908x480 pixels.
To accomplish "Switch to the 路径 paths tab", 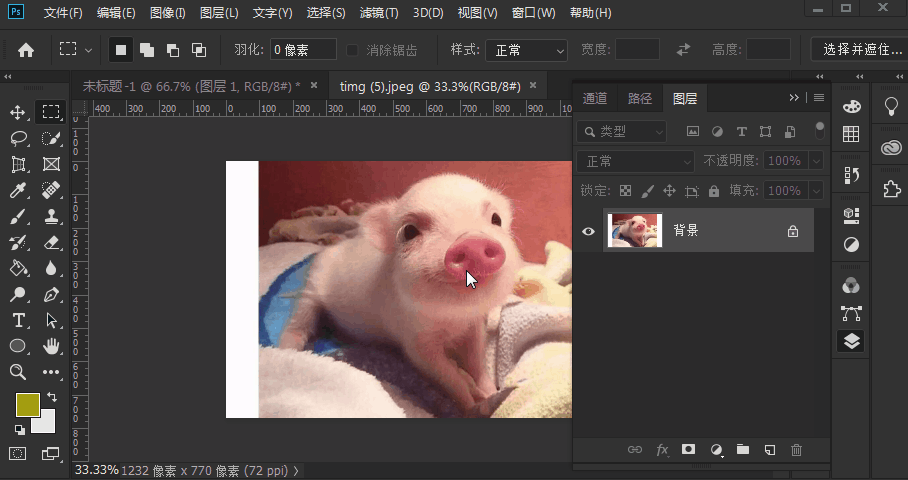I will click(640, 98).
